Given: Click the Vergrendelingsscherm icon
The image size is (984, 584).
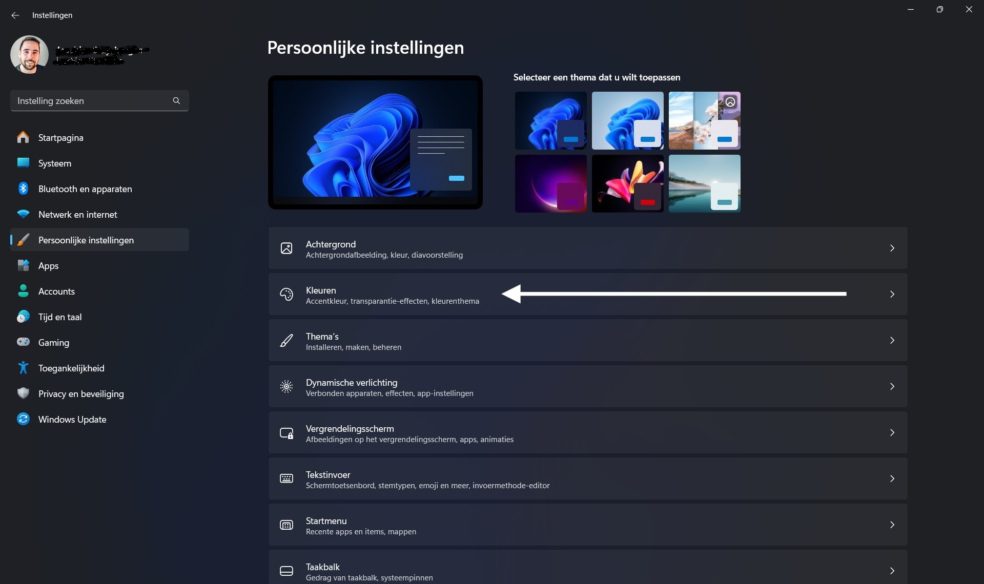Looking at the screenshot, I should (286, 433).
